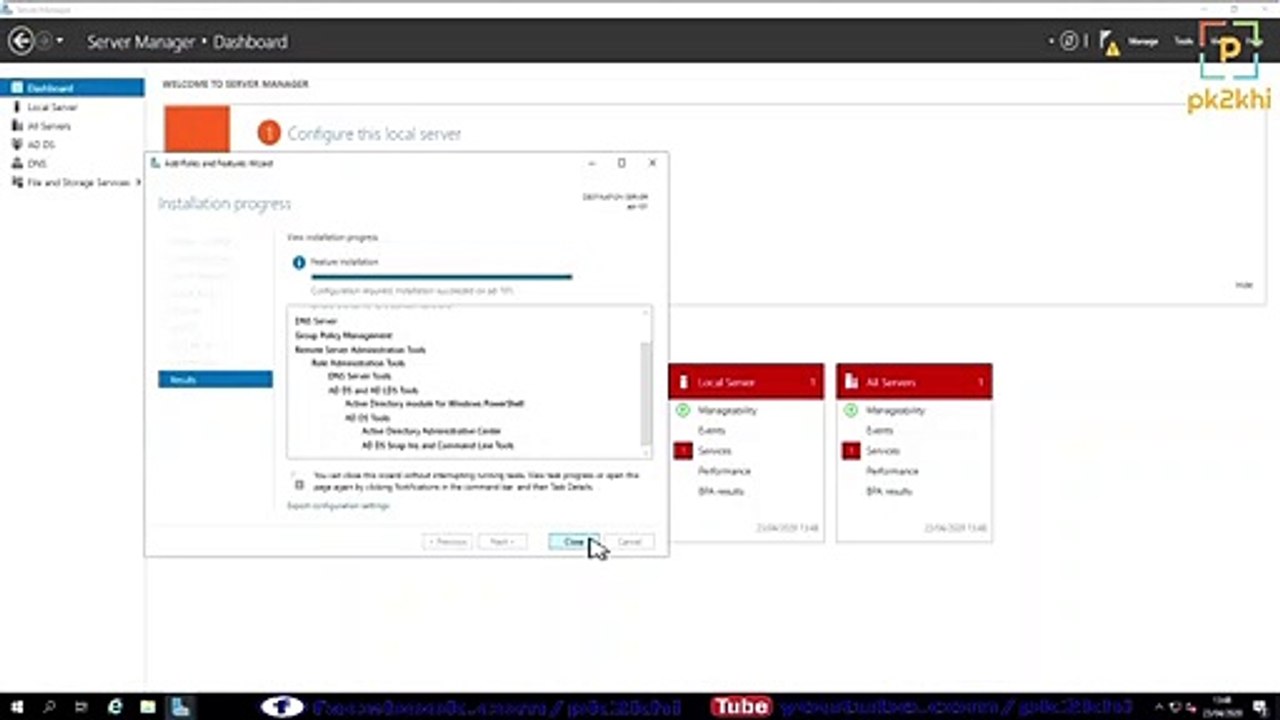Click Remote Server Administration Tools entry
1280x720 pixels.
360,350
